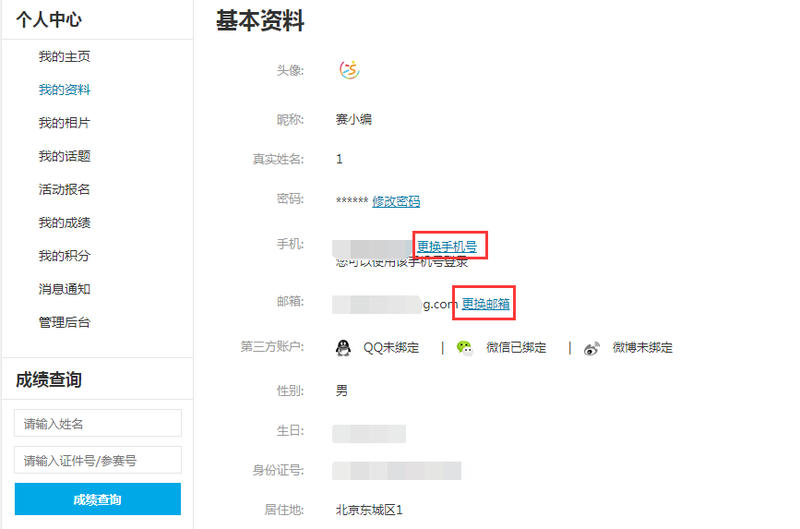Go to 我的相片 page
This screenshot has height=529, width=800.
[x=64, y=123]
